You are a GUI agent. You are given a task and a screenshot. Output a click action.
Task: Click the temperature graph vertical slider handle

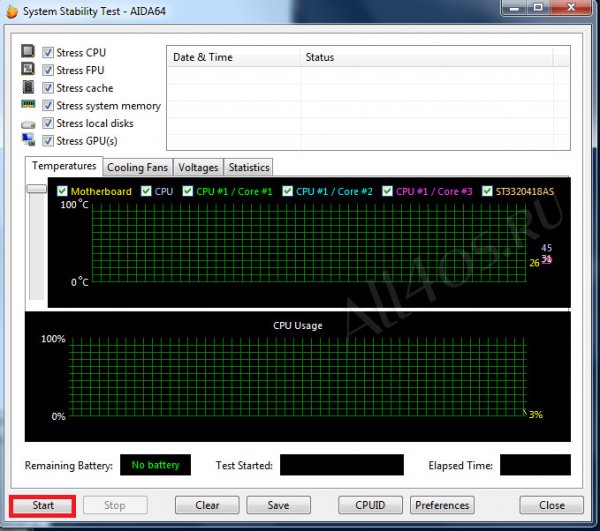(37, 189)
